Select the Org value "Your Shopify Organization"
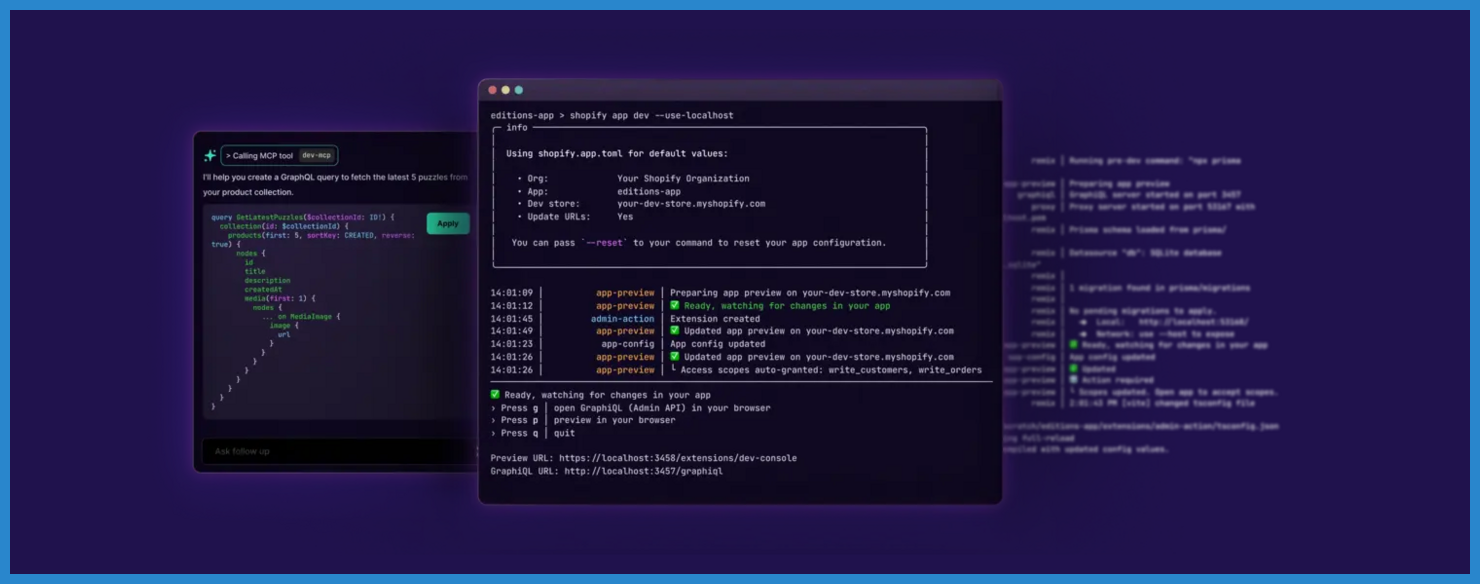 [683, 179]
